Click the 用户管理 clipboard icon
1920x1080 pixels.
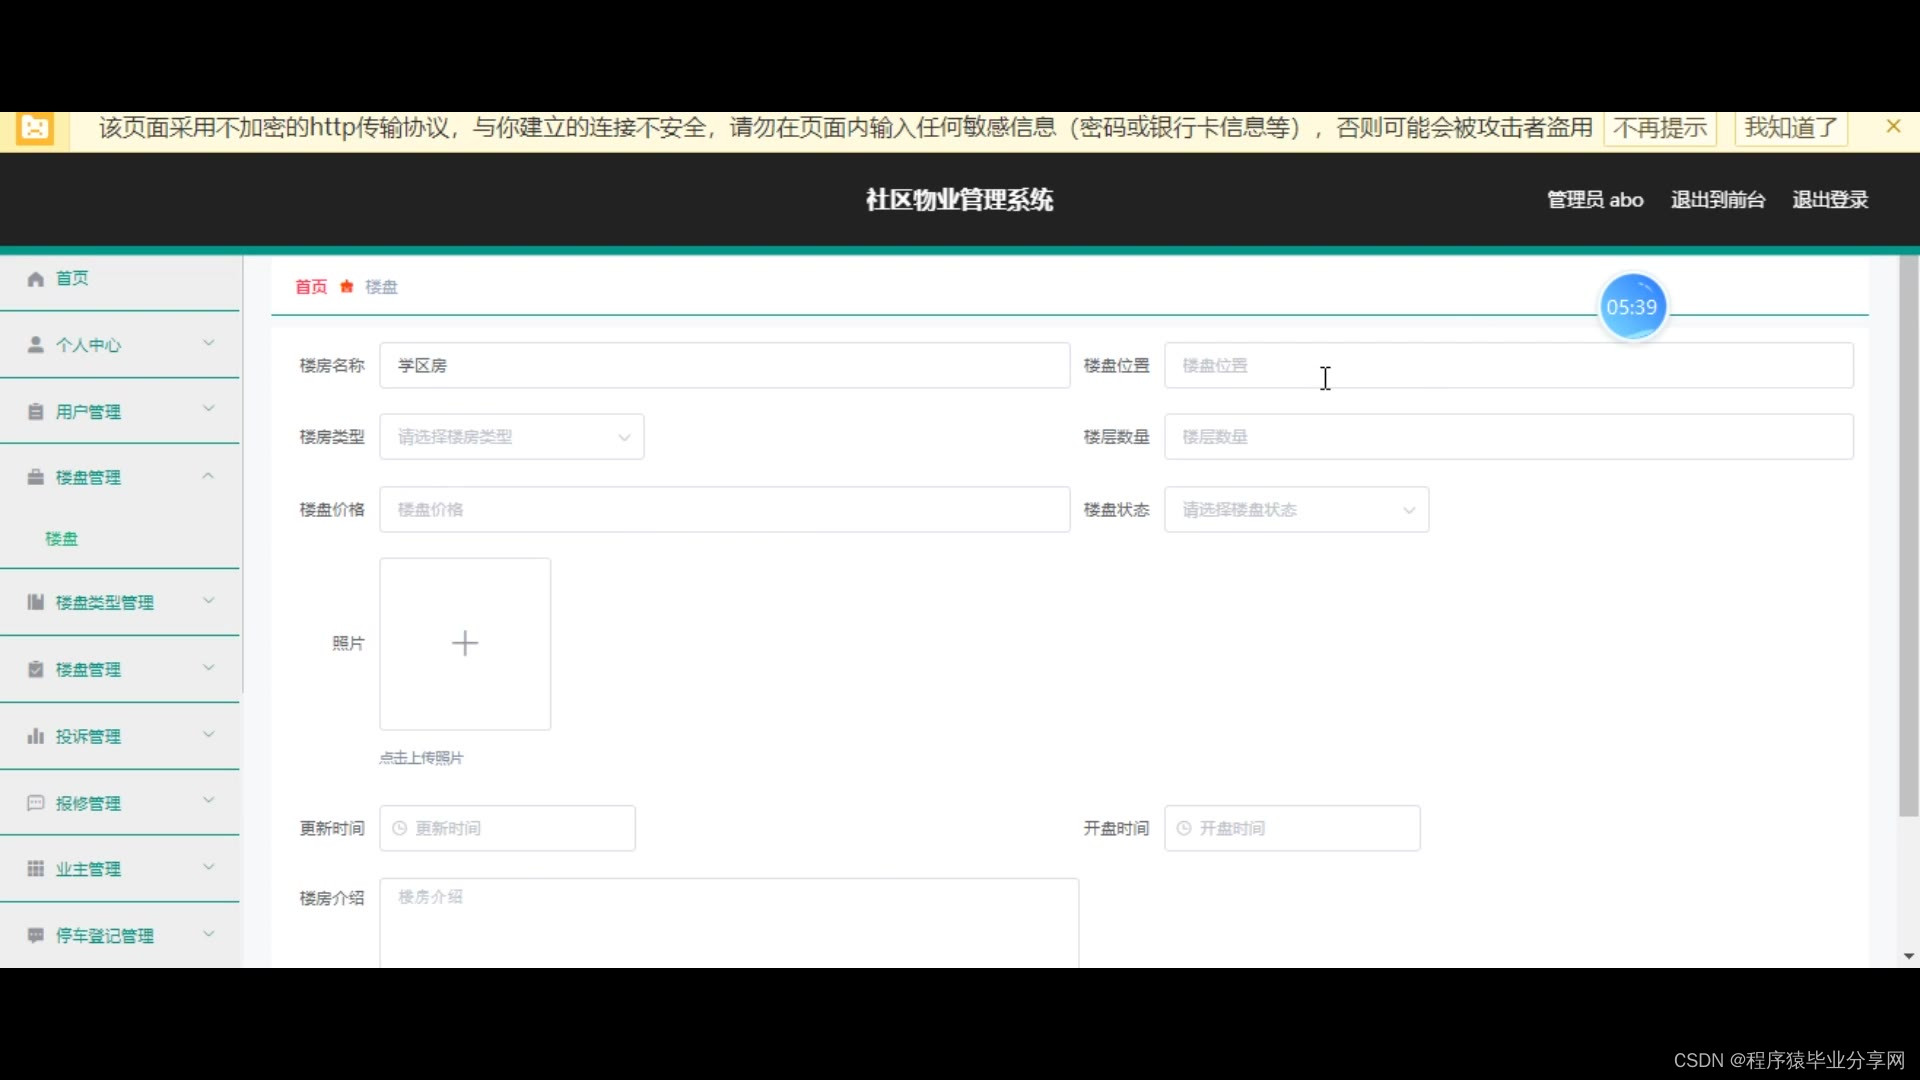coord(36,412)
